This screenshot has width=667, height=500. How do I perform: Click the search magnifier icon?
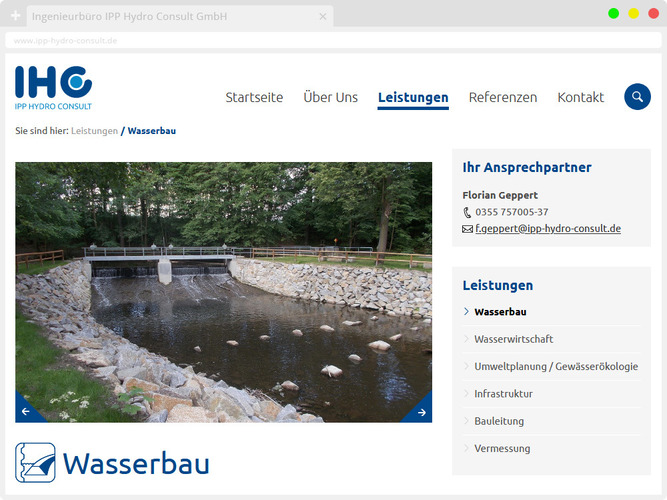[637, 97]
